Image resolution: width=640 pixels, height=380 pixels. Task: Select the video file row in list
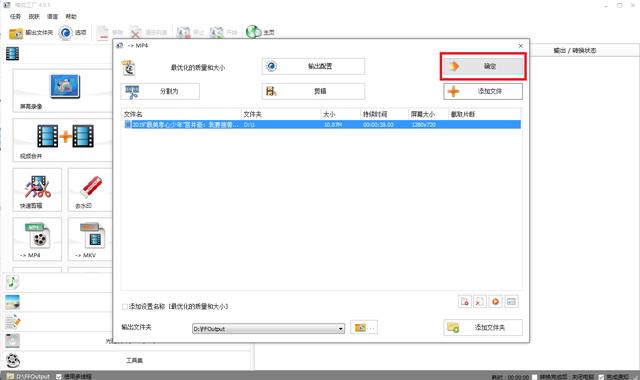tap(322, 124)
